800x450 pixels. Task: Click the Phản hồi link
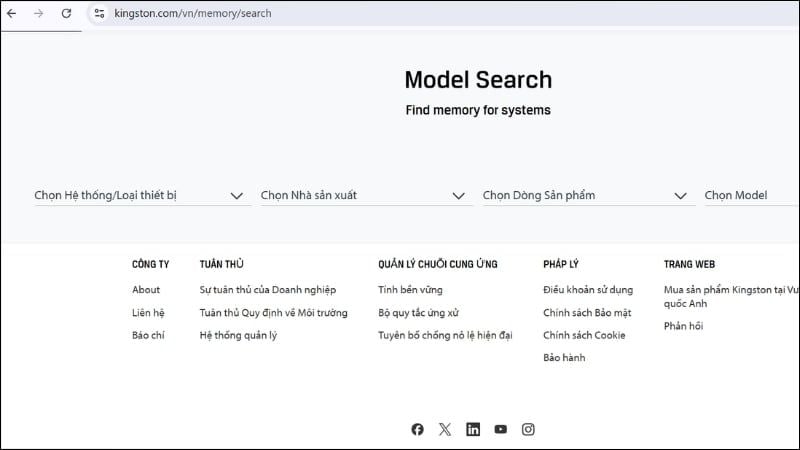point(683,326)
